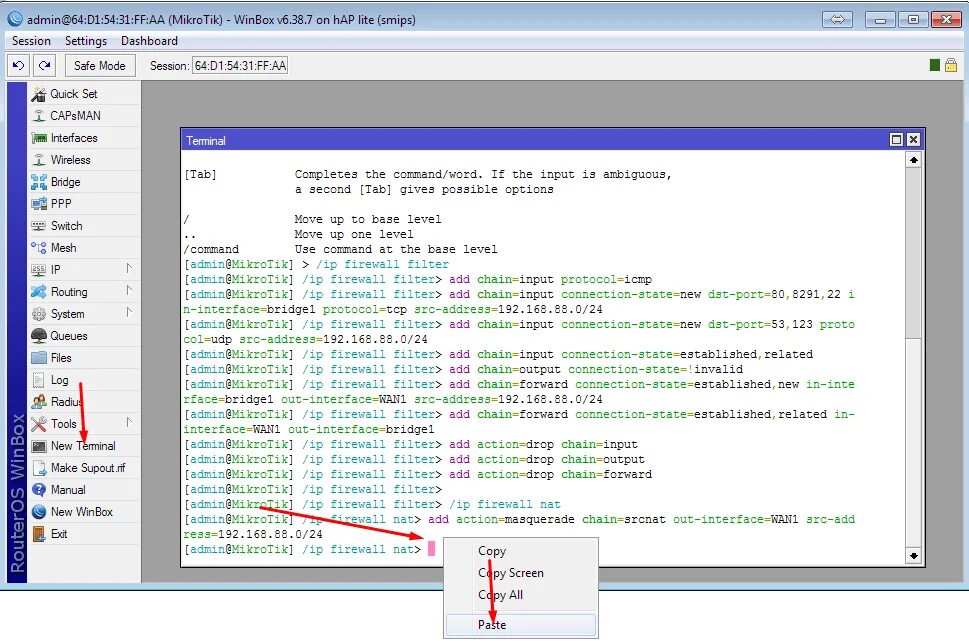The height and width of the screenshot is (641, 969).
Task: Open Quick Set icon in sidebar
Action: pyautogui.click(x=39, y=94)
